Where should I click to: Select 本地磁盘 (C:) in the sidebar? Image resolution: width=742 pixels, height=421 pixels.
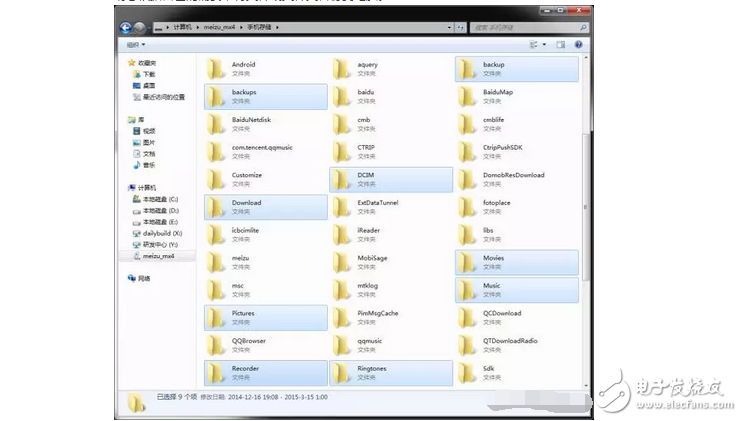[x=159, y=199]
